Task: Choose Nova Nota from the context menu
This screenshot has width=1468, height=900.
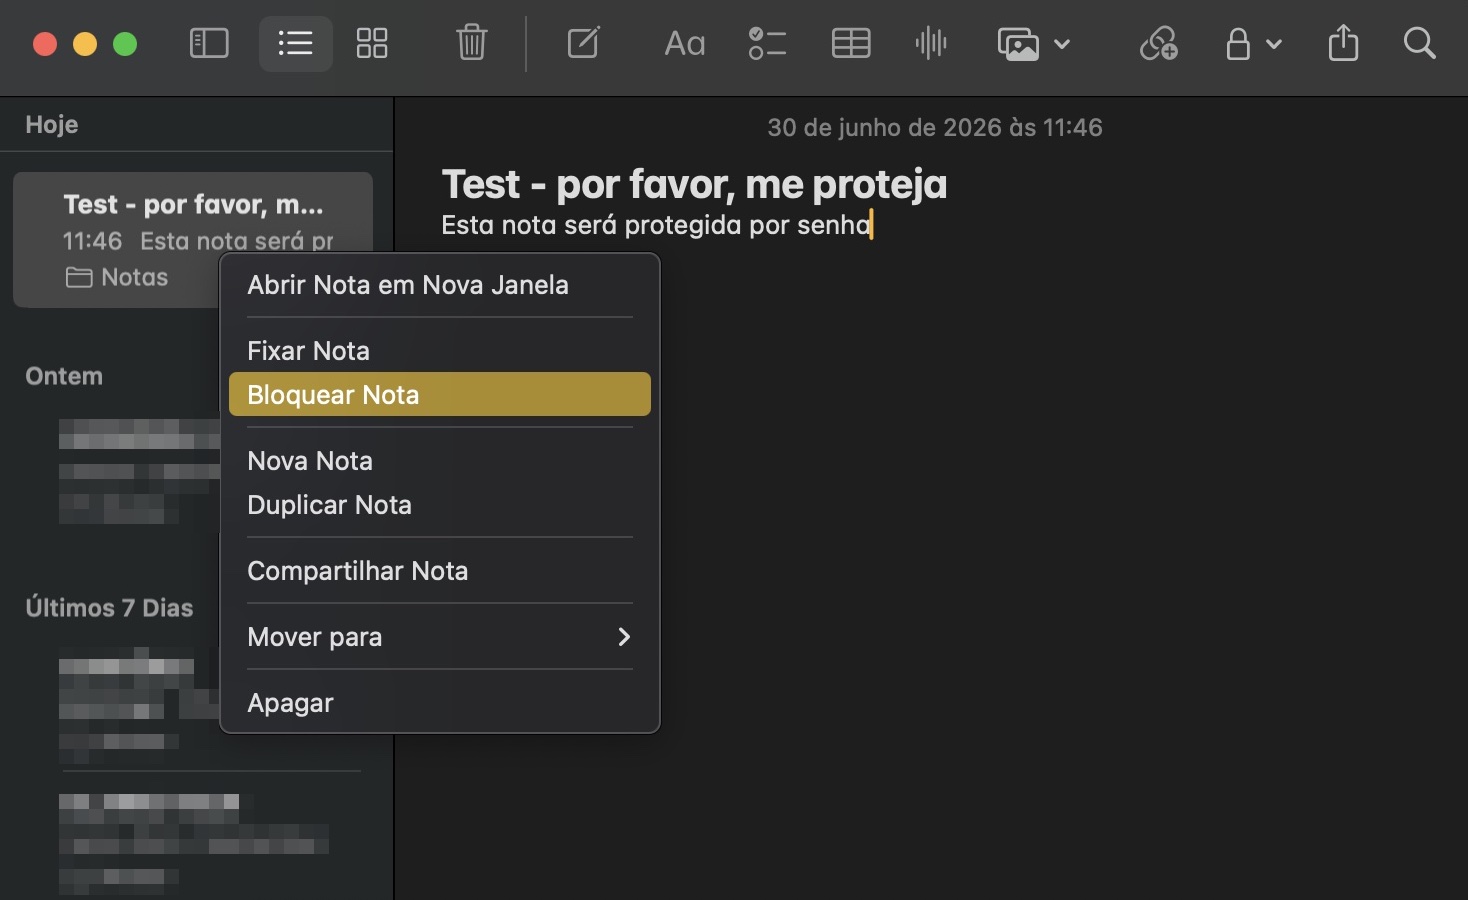Action: pos(440,461)
